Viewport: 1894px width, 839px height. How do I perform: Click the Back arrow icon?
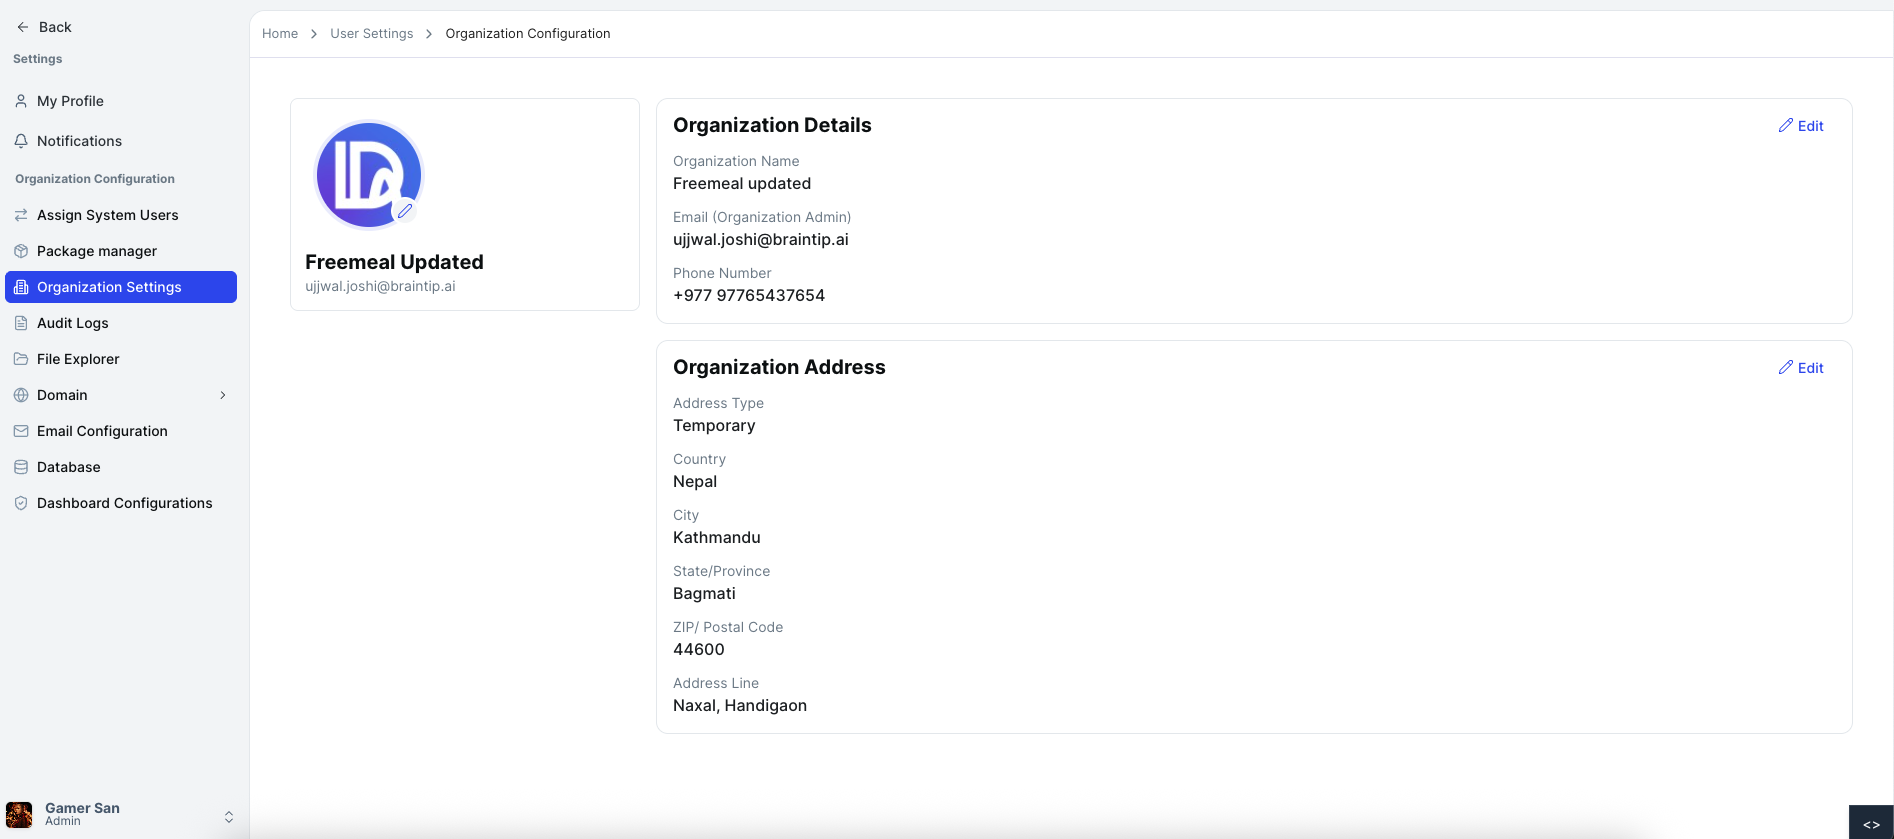[22, 27]
